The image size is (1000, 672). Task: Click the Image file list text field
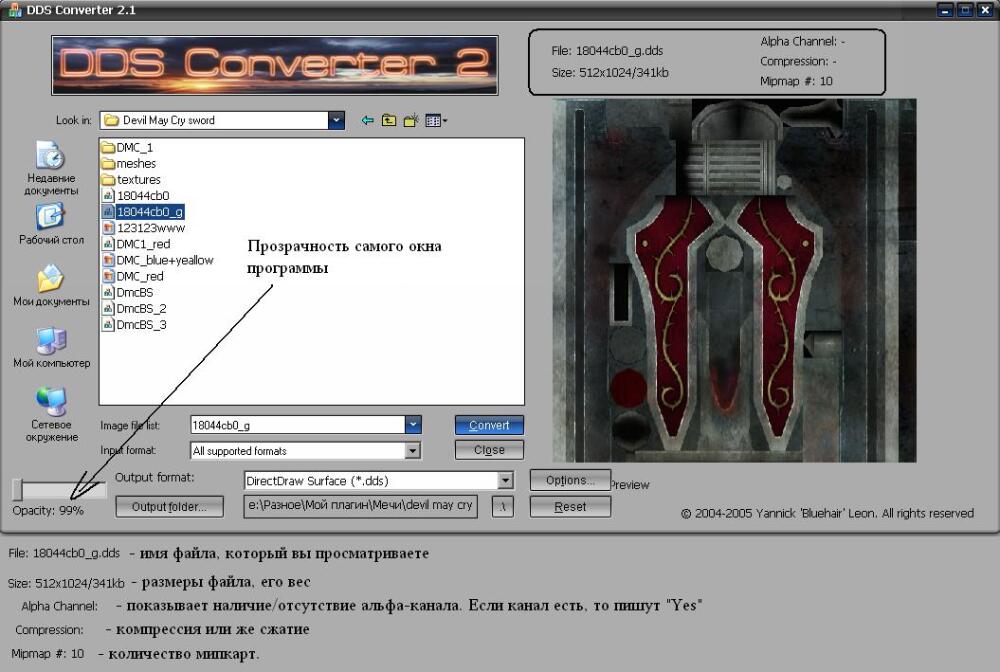298,425
